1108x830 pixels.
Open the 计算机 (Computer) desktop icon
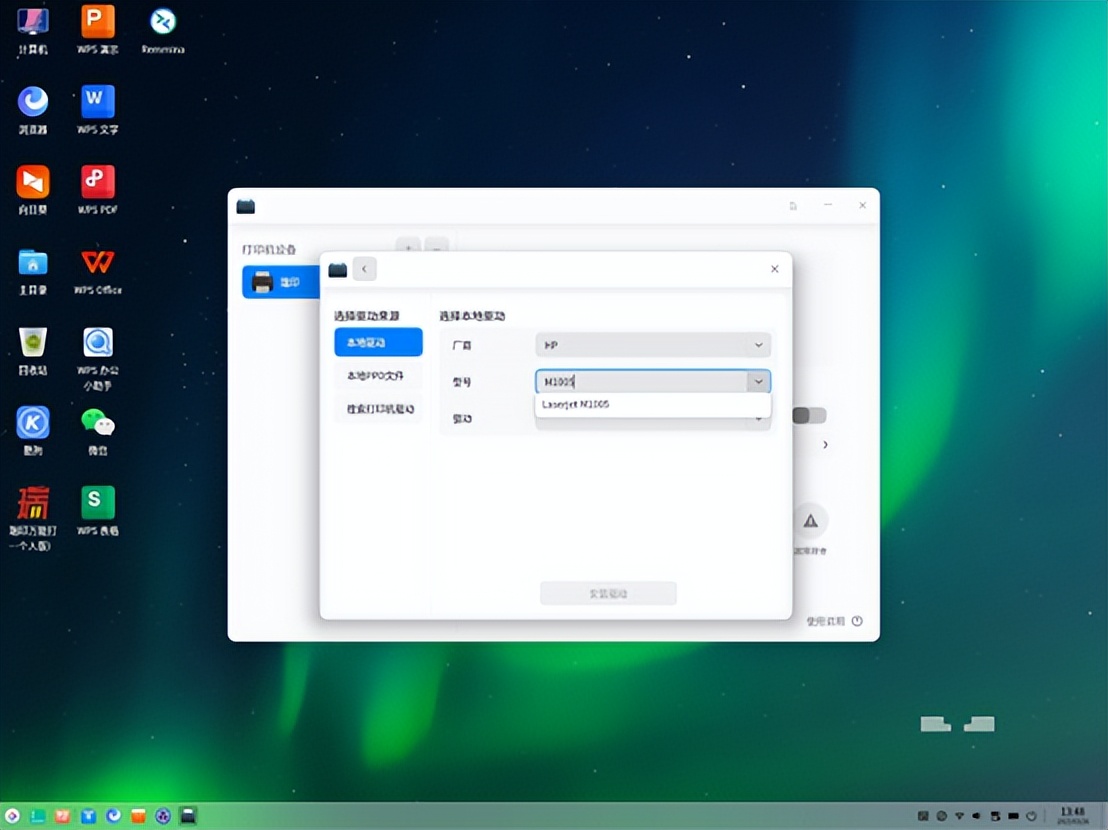pyautogui.click(x=31, y=22)
